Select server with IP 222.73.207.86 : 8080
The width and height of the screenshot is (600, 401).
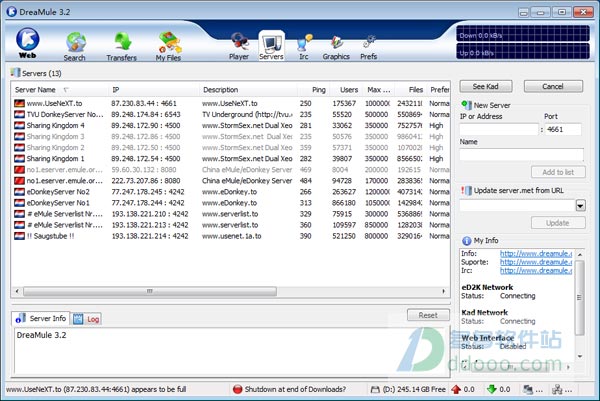click(231, 181)
